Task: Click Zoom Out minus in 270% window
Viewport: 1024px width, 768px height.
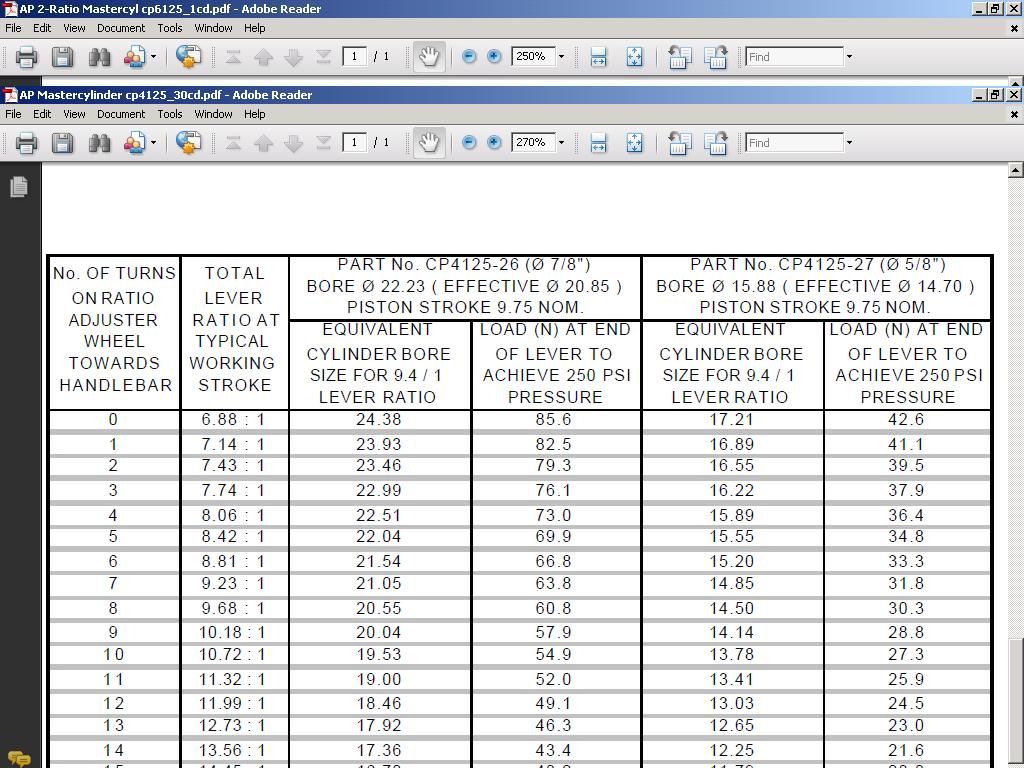Action: pyautogui.click(x=469, y=143)
